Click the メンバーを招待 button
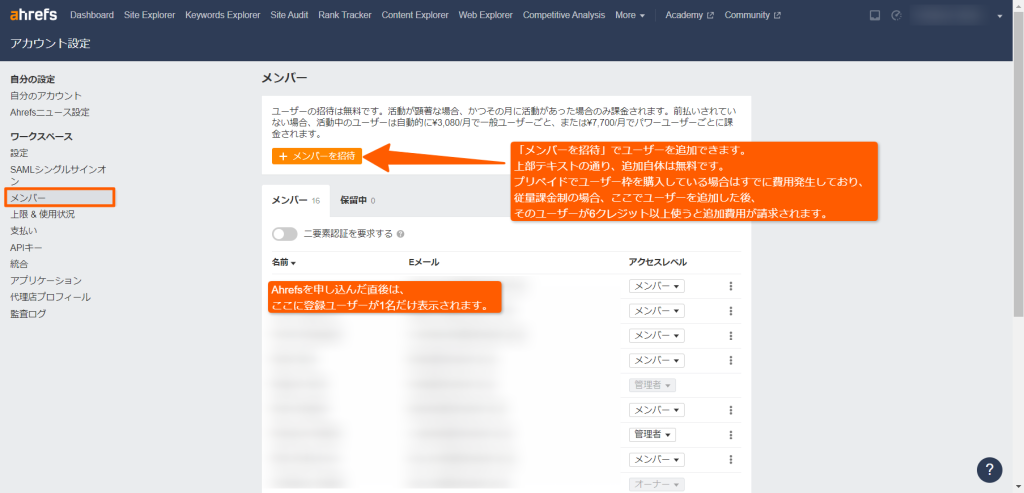 point(317,156)
